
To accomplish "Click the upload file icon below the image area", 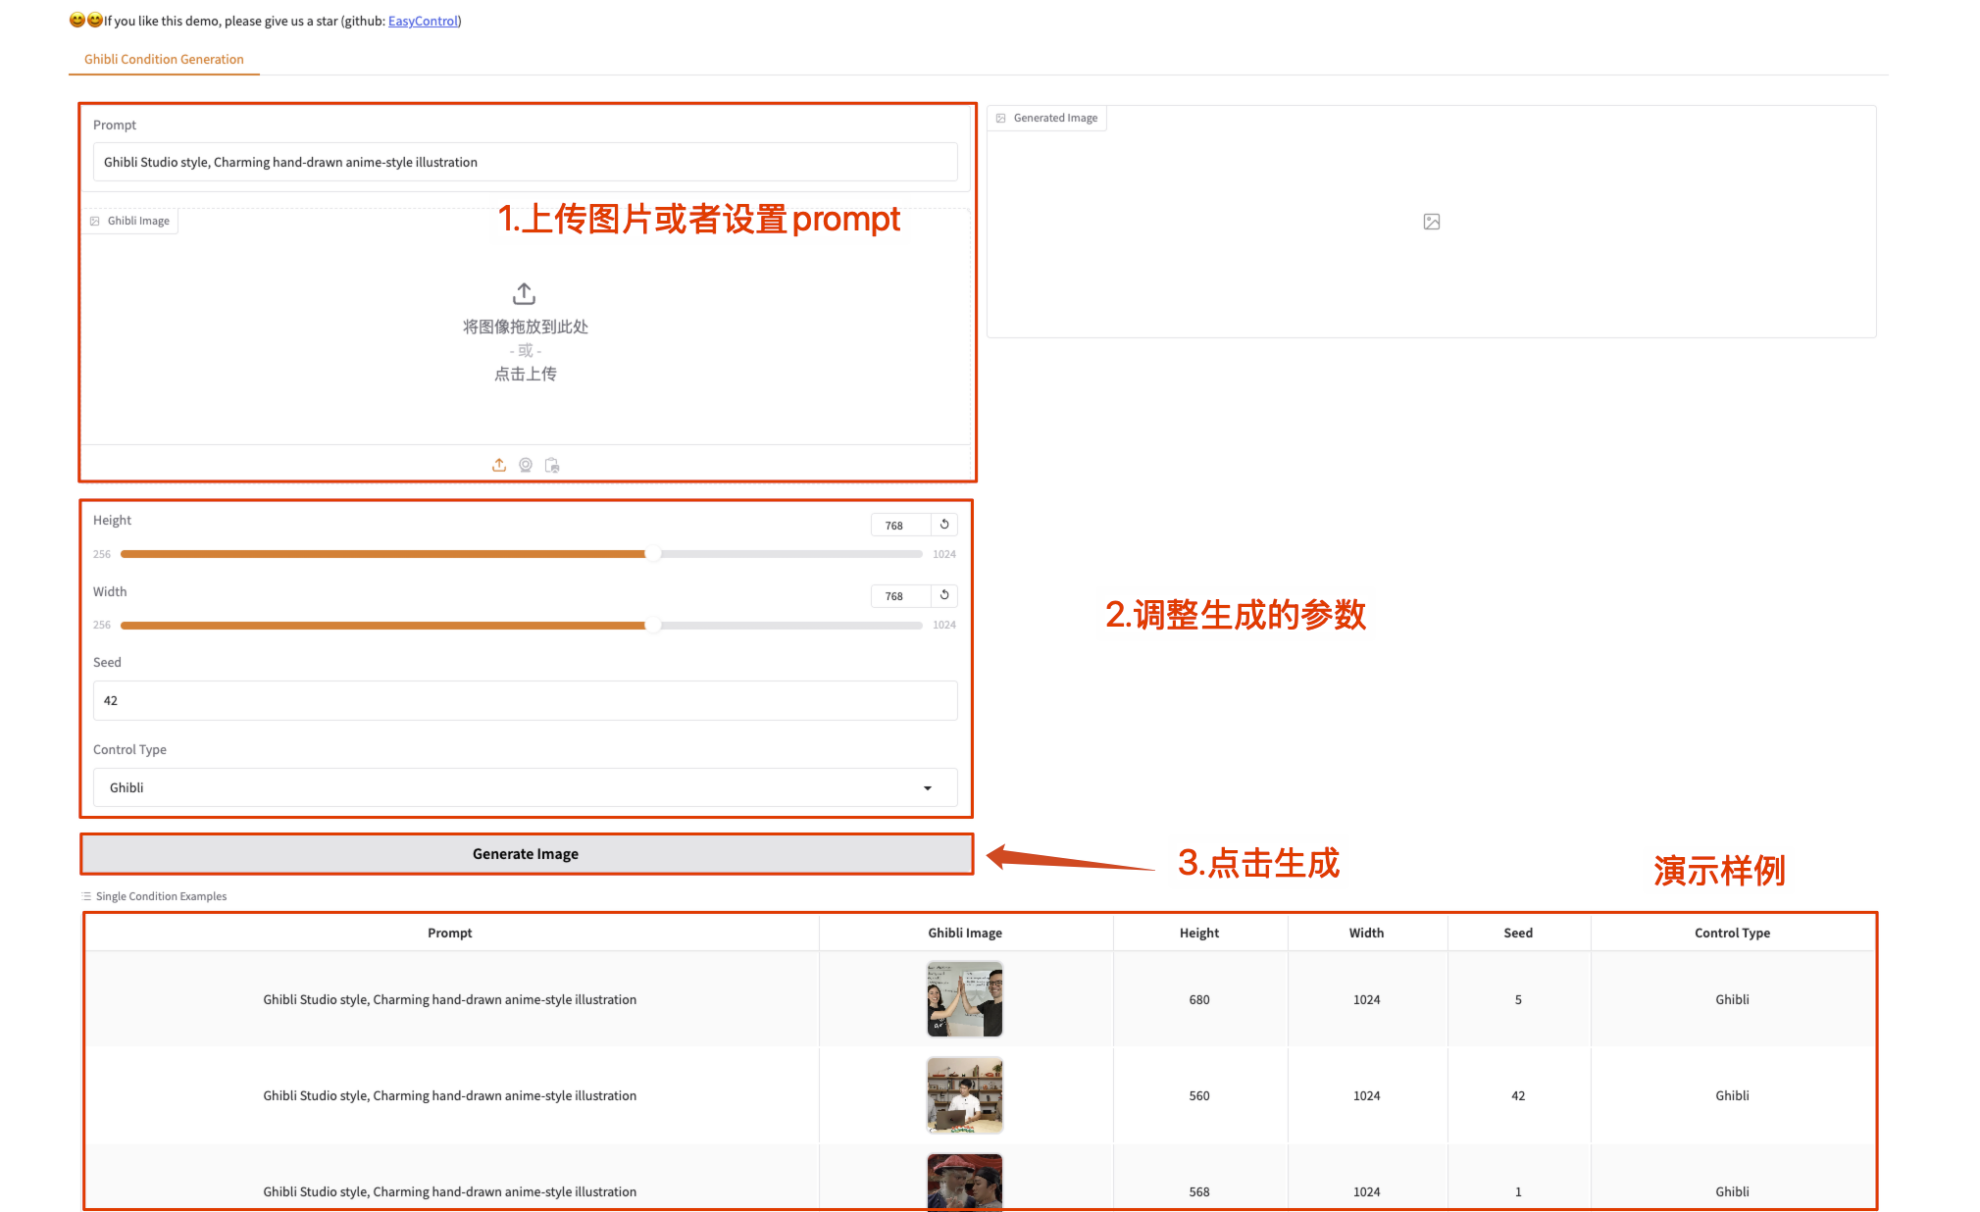I will (x=499, y=464).
